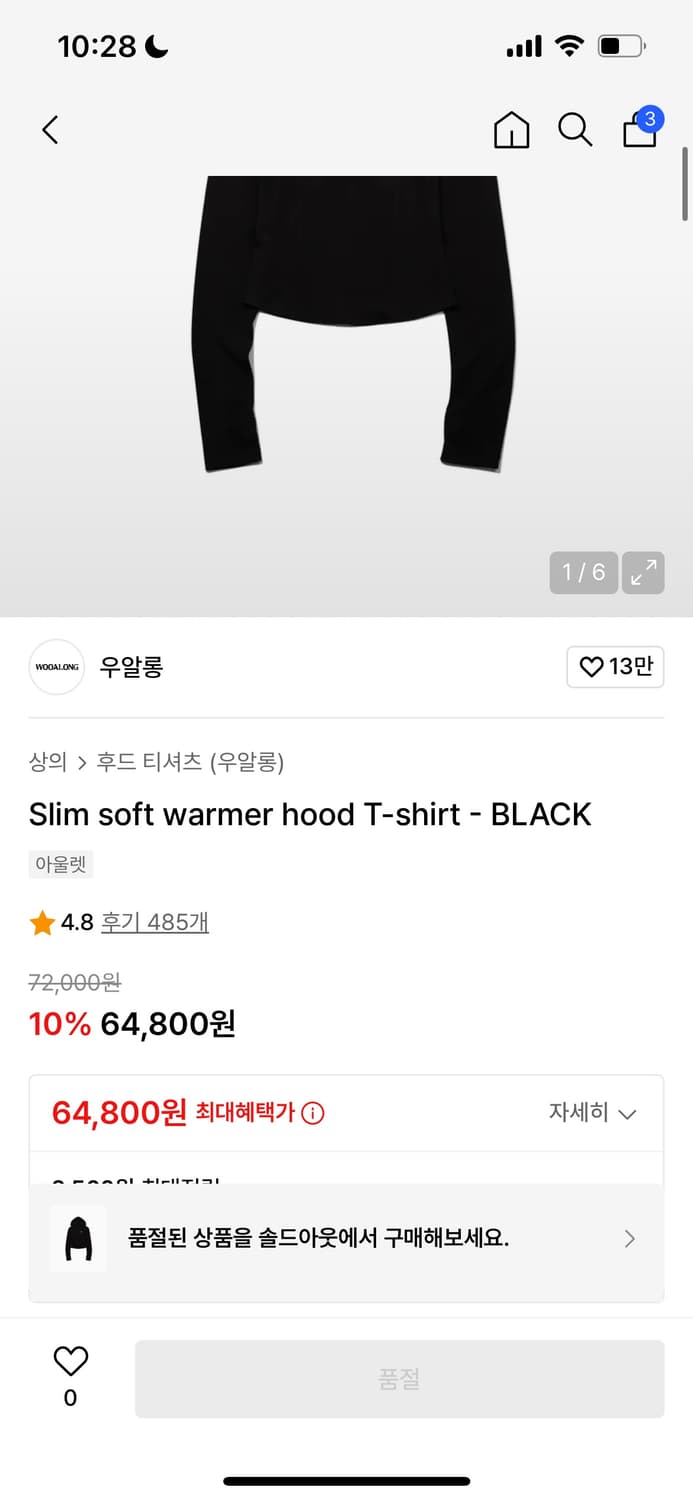Image resolution: width=693 pixels, height=1500 pixels.
Task: Open the shopping cart with 3 items
Action: [639, 130]
